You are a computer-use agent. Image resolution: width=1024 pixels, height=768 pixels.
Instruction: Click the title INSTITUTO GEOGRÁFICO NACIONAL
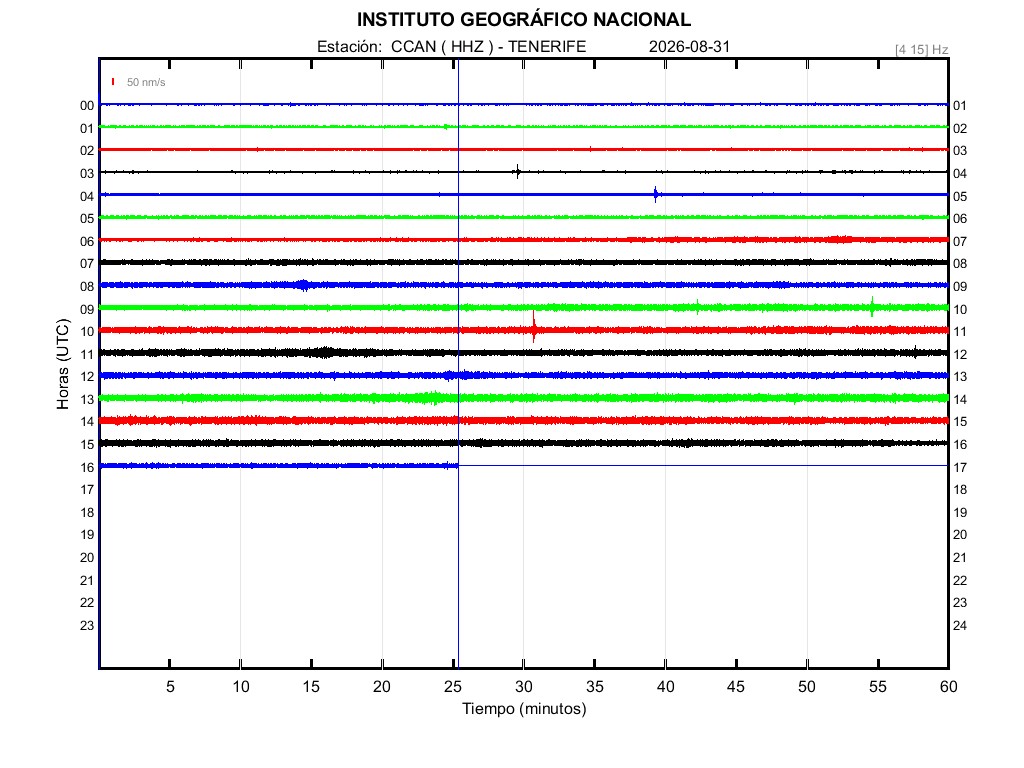coord(524,20)
